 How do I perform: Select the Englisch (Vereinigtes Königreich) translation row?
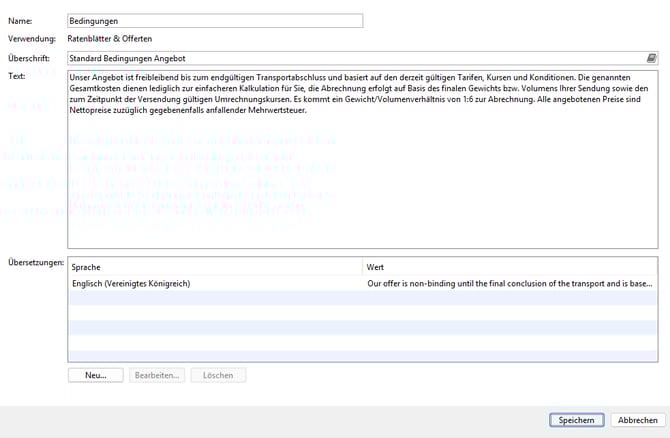215,283
